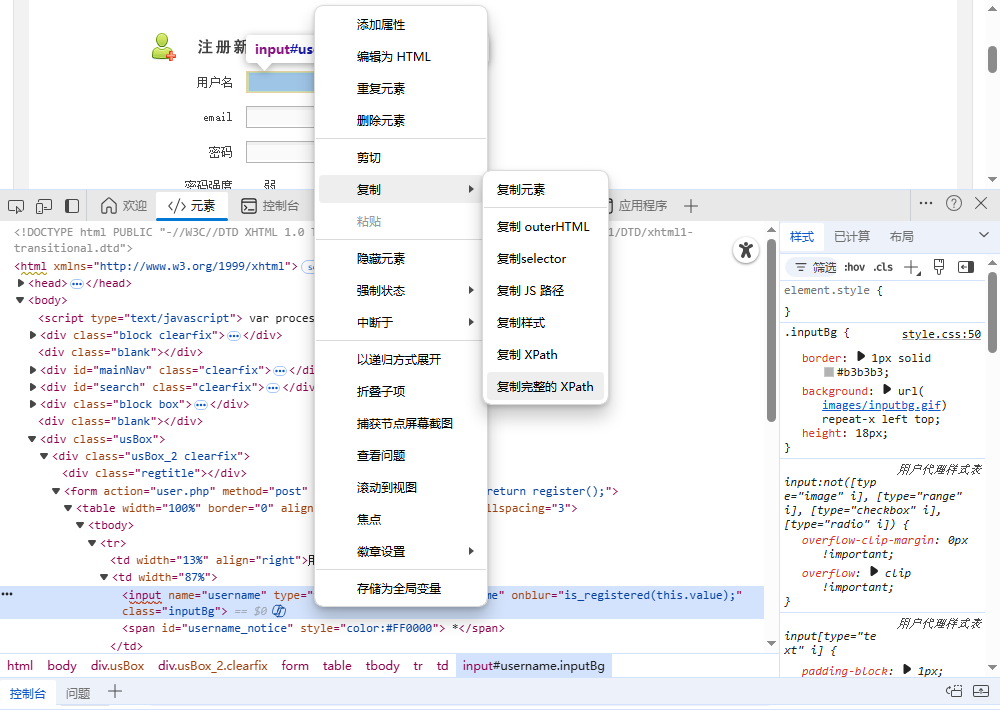Activate the inspect element picker icon
Screen dimensions: 1000x710
(16, 206)
